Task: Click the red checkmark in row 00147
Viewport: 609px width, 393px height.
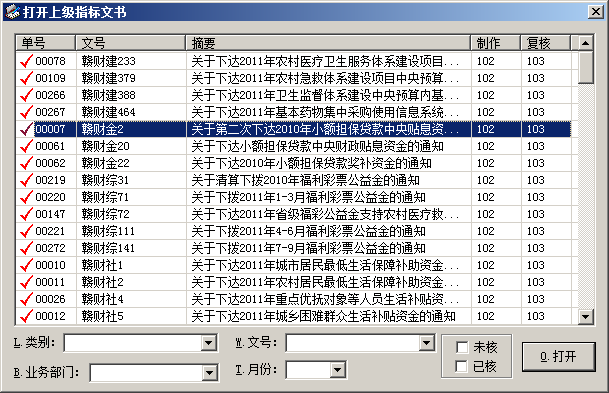Action: [x=26, y=214]
